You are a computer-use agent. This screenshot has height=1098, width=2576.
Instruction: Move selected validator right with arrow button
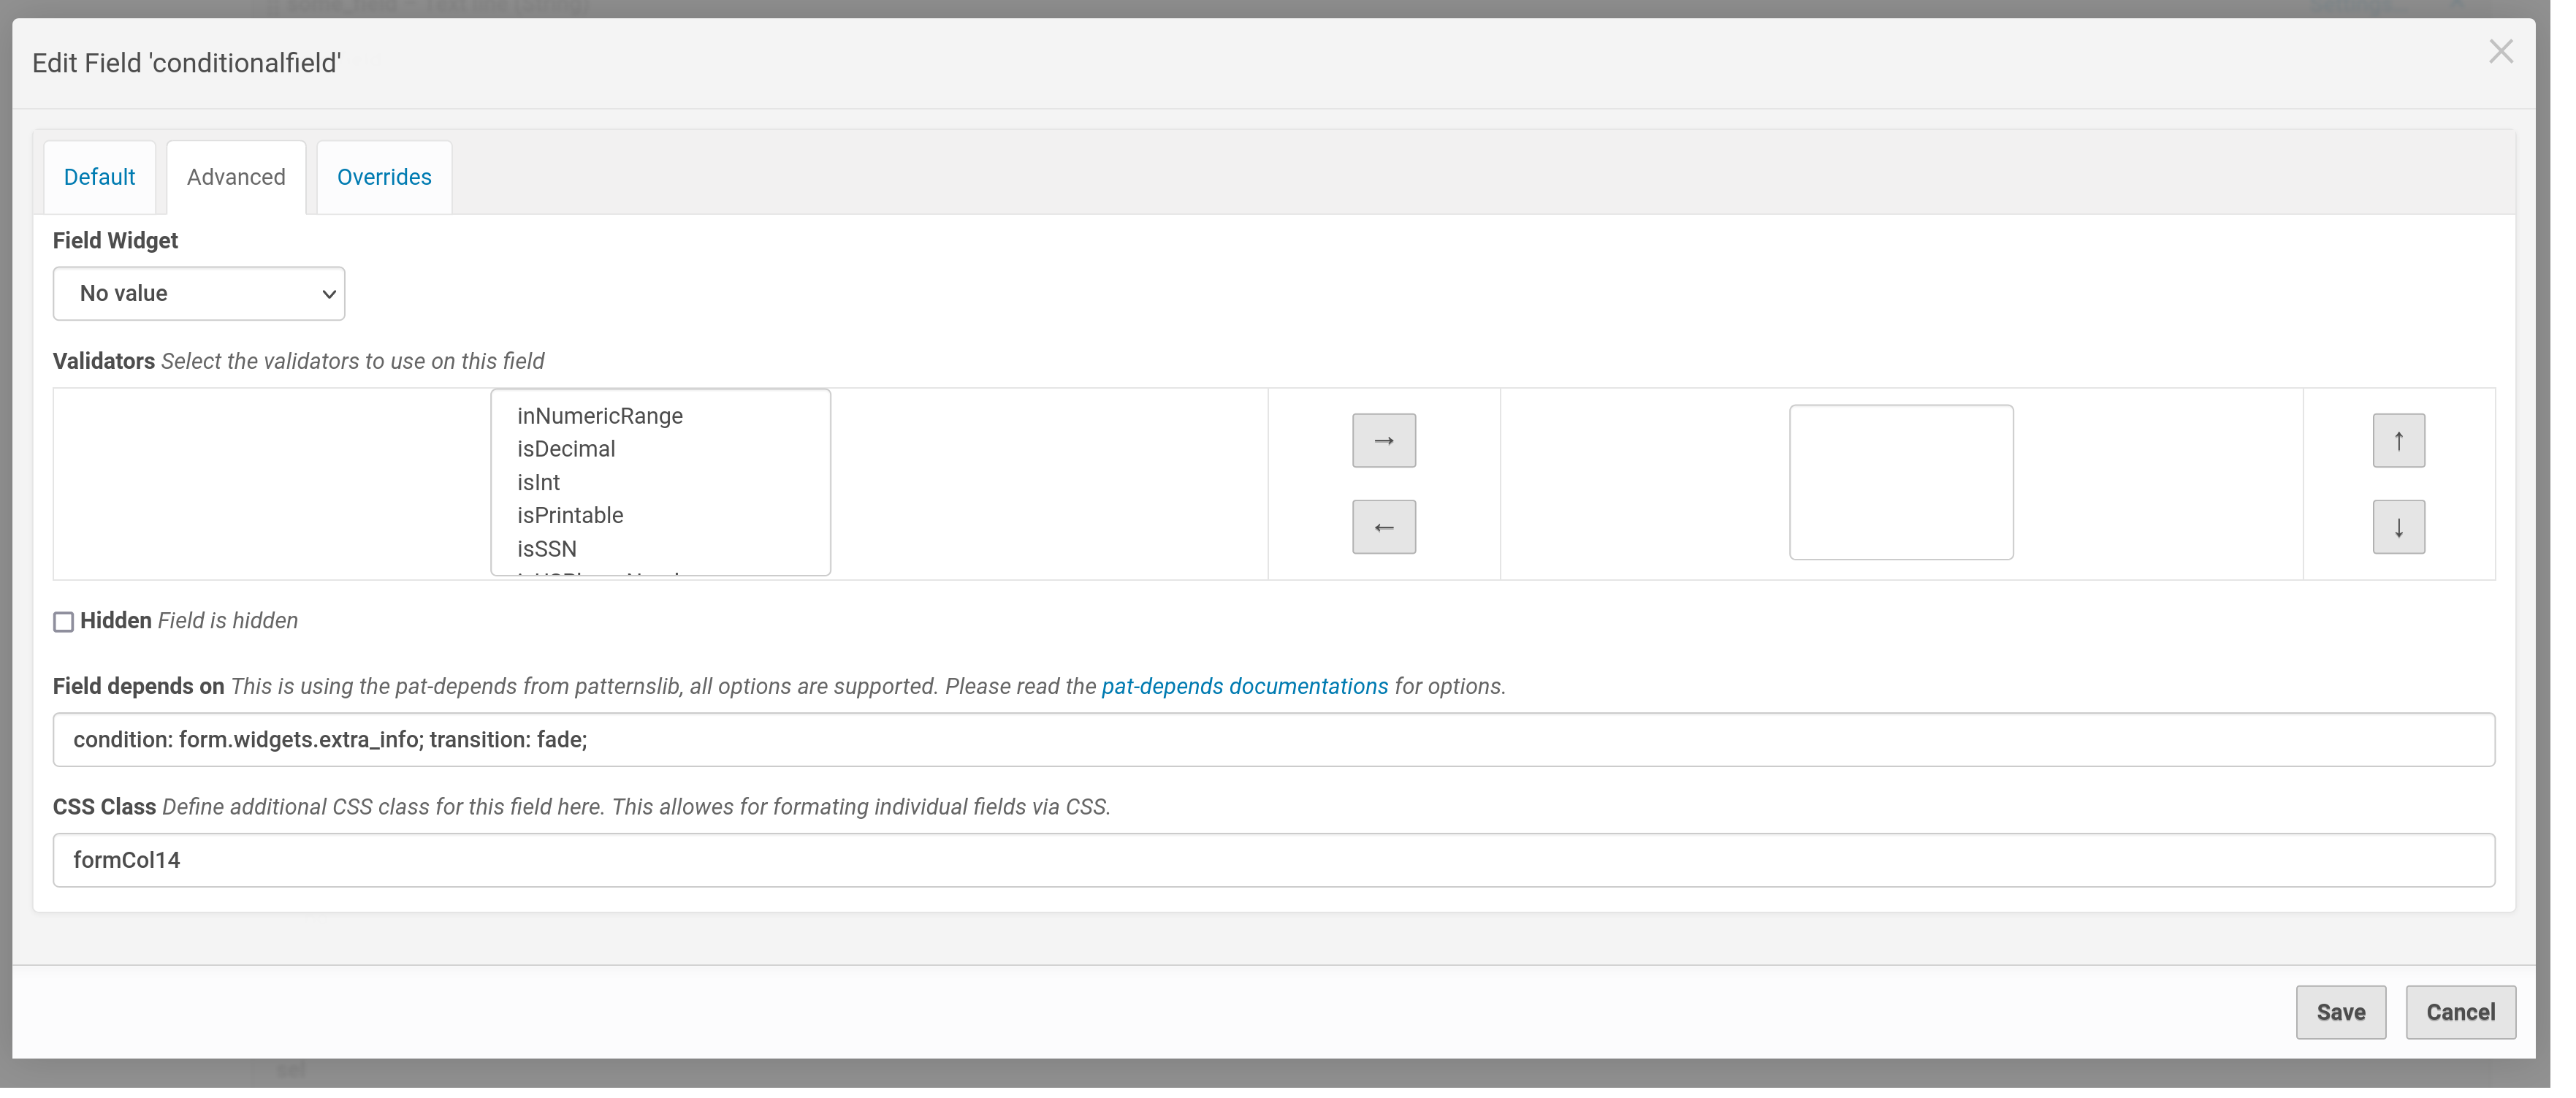pos(1383,440)
